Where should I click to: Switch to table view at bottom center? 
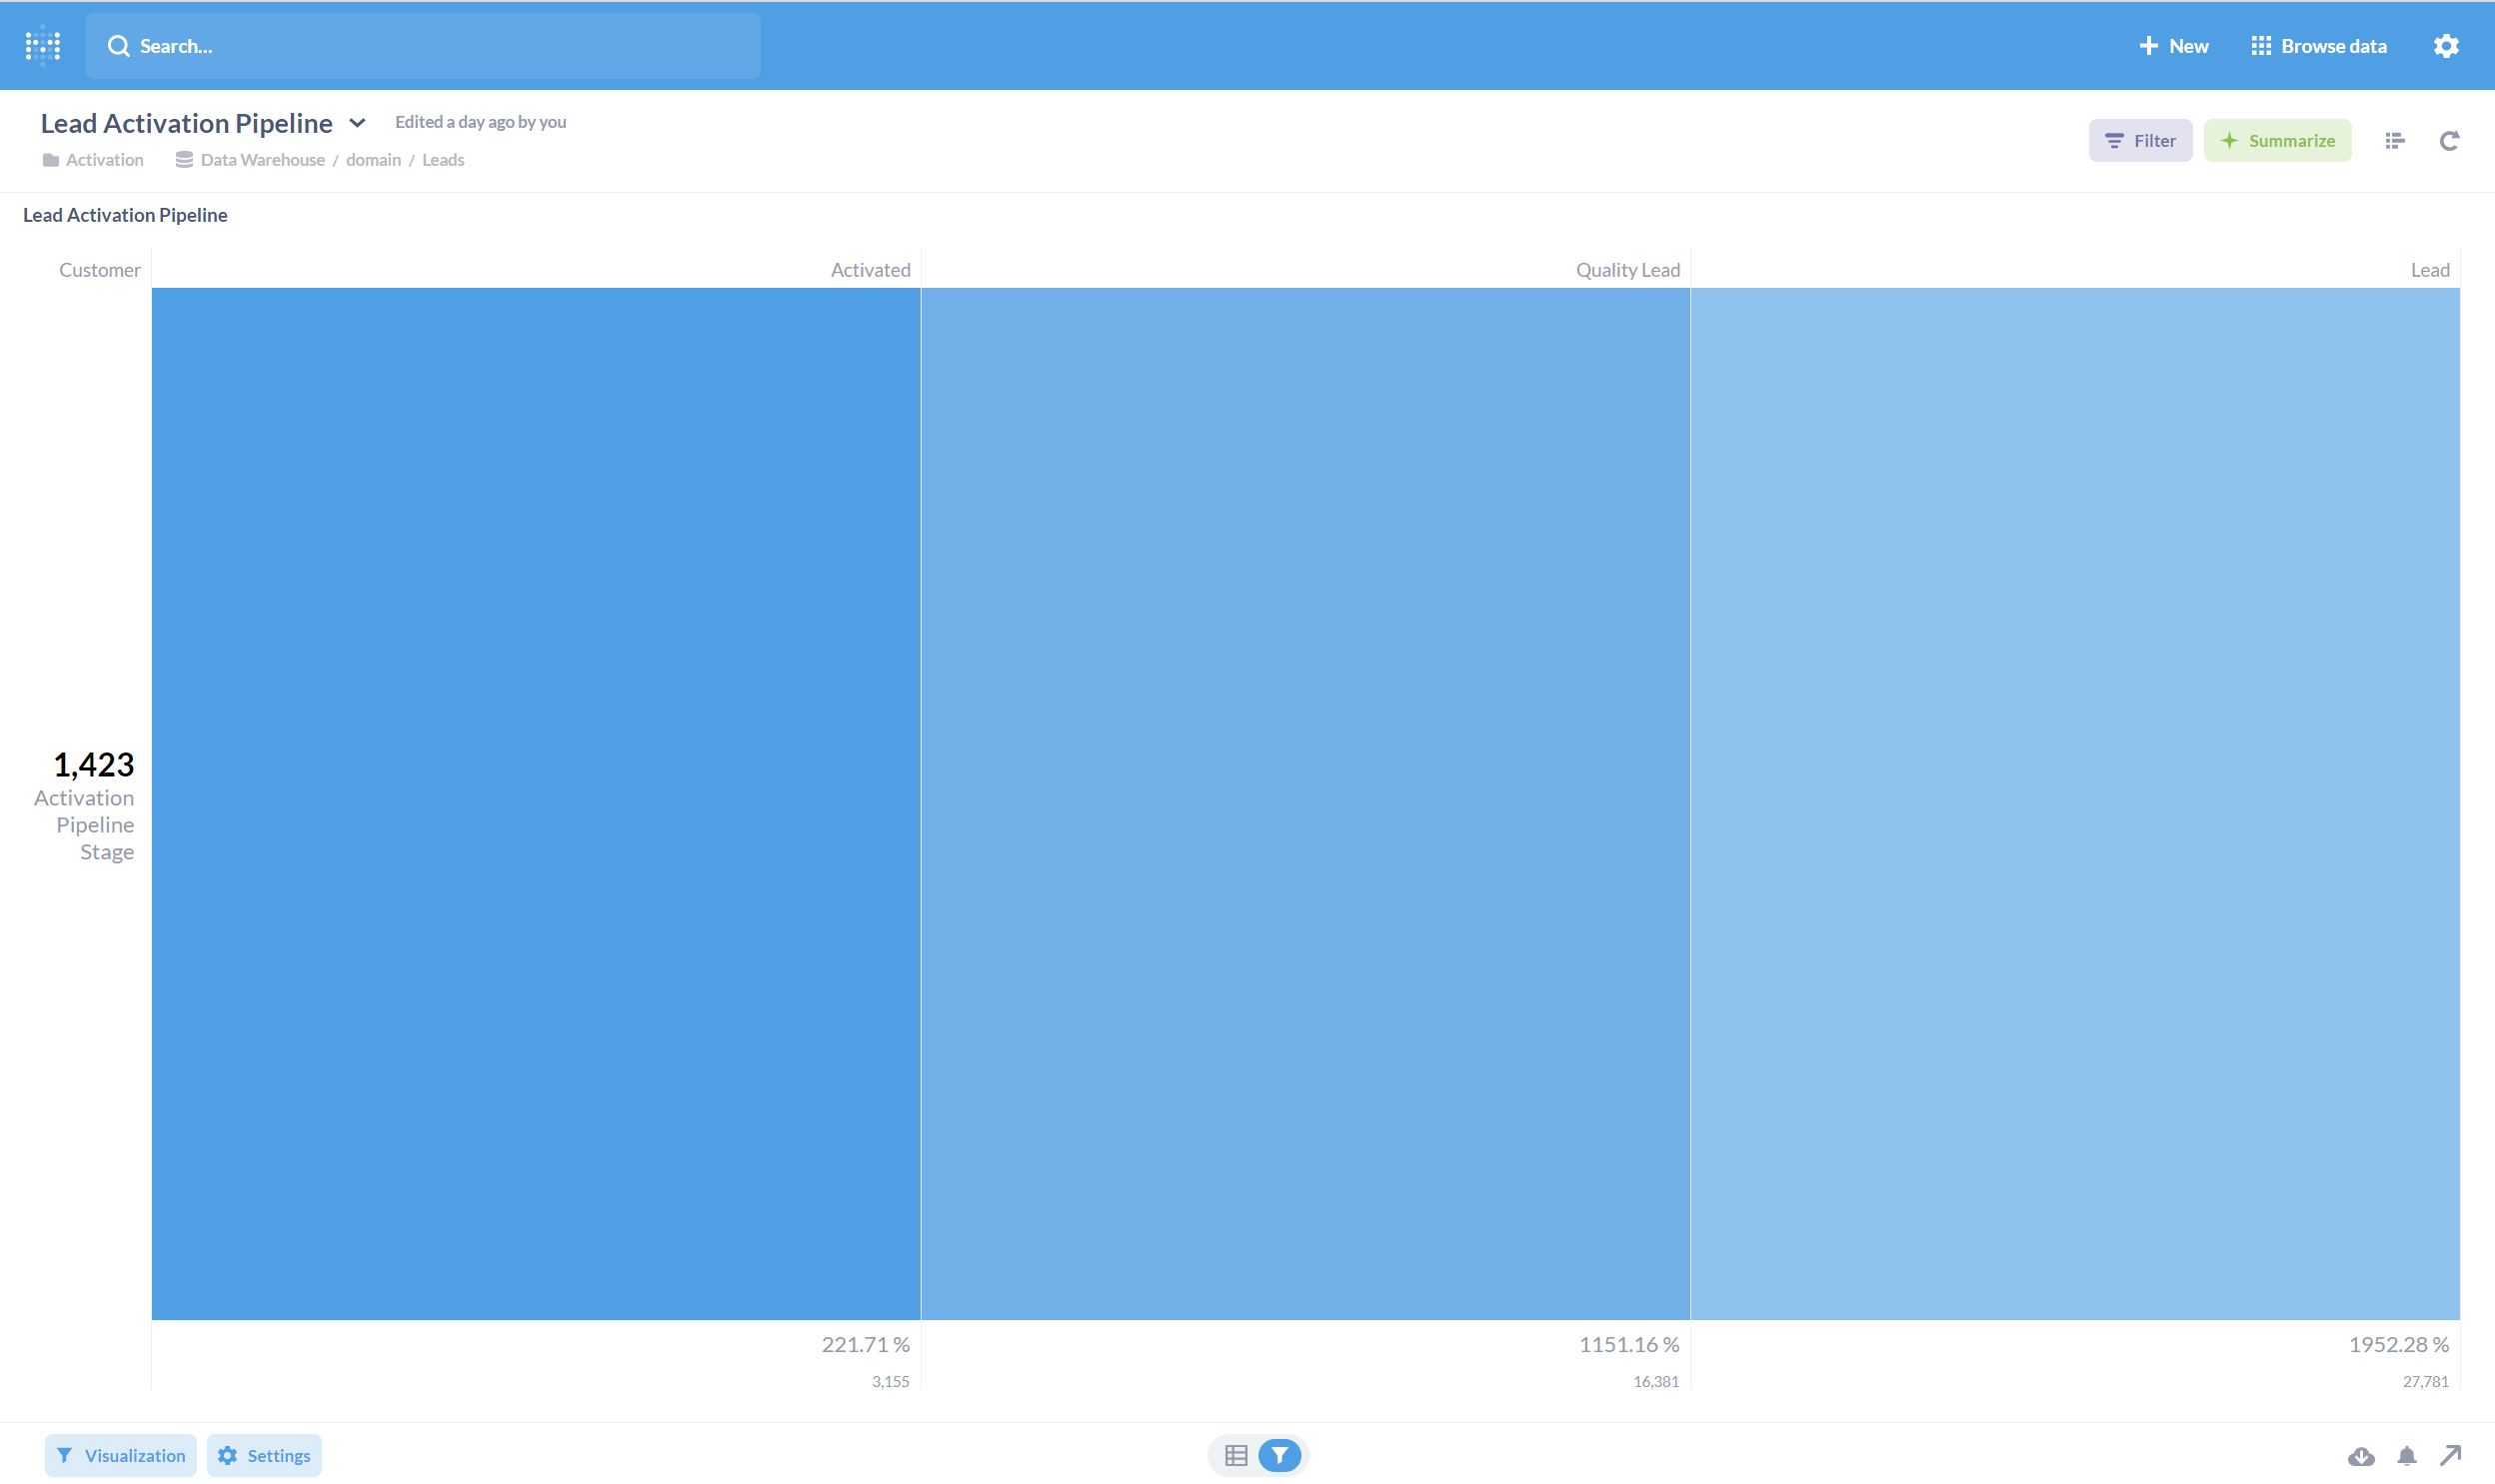[1236, 1456]
